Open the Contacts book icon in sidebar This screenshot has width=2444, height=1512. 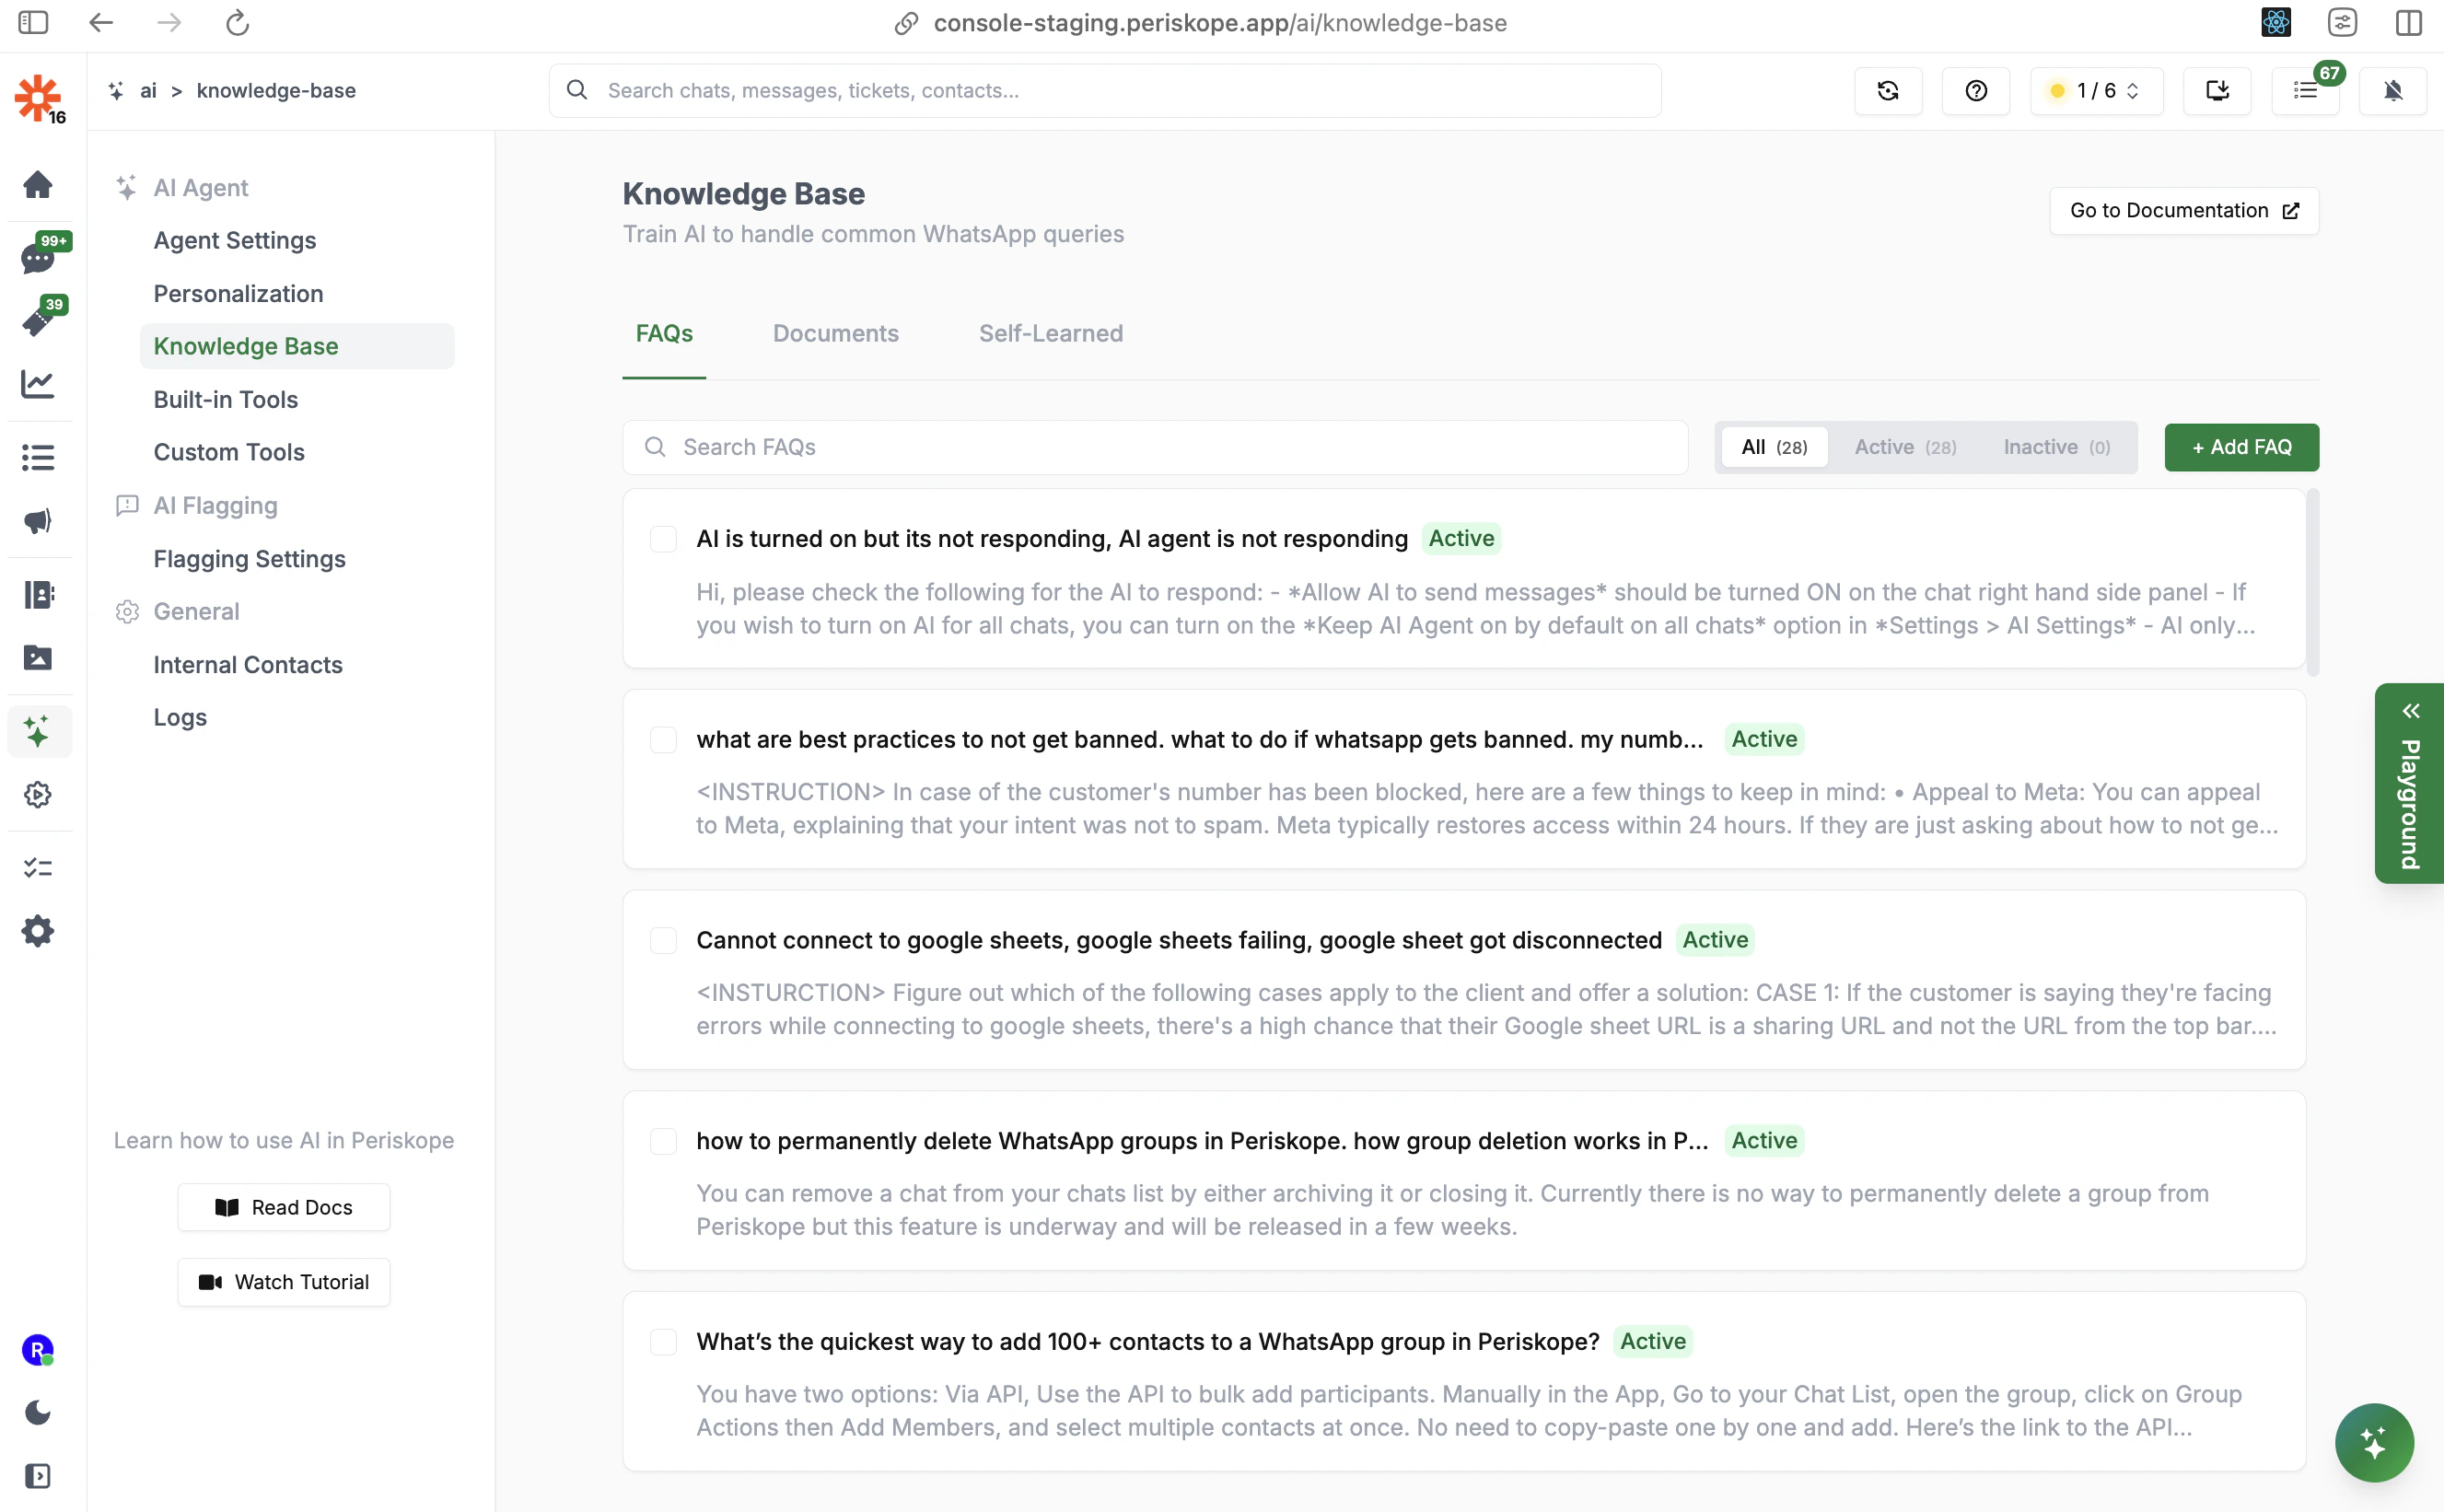38,594
